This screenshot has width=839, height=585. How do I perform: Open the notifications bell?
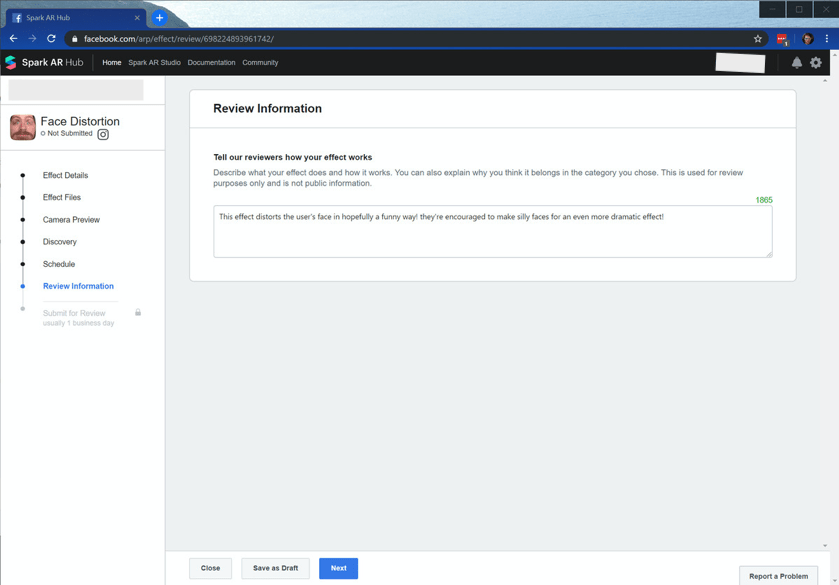pos(797,63)
